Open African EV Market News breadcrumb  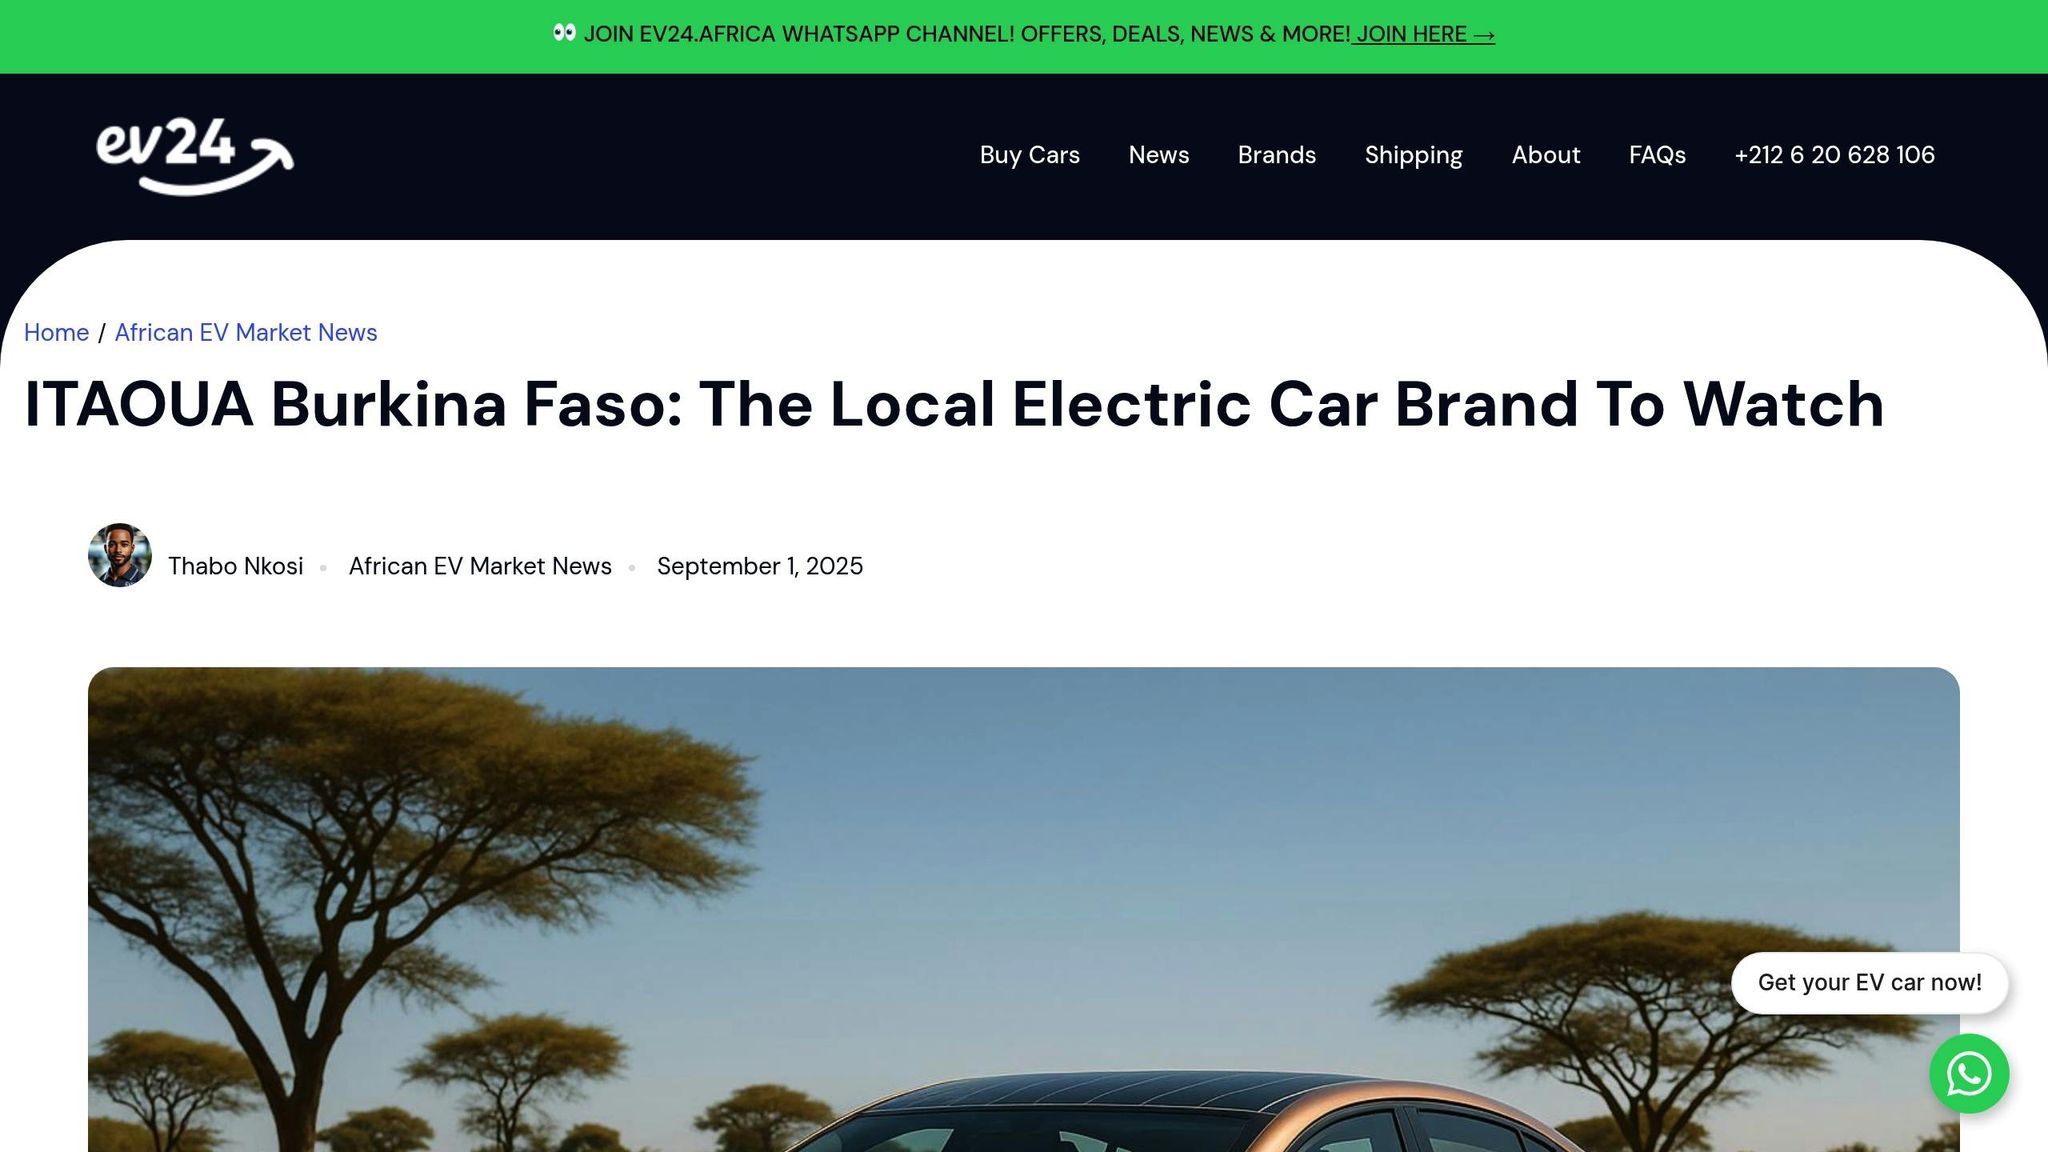coord(246,333)
